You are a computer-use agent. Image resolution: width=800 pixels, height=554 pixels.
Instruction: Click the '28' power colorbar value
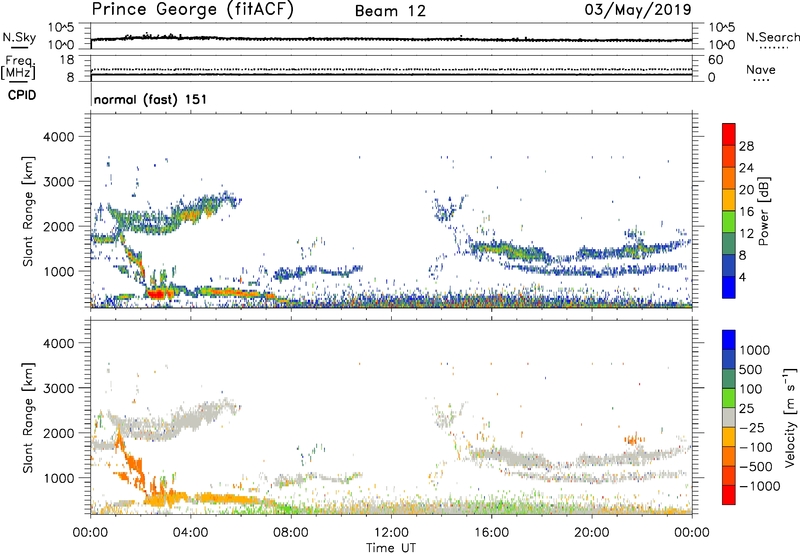click(746, 146)
